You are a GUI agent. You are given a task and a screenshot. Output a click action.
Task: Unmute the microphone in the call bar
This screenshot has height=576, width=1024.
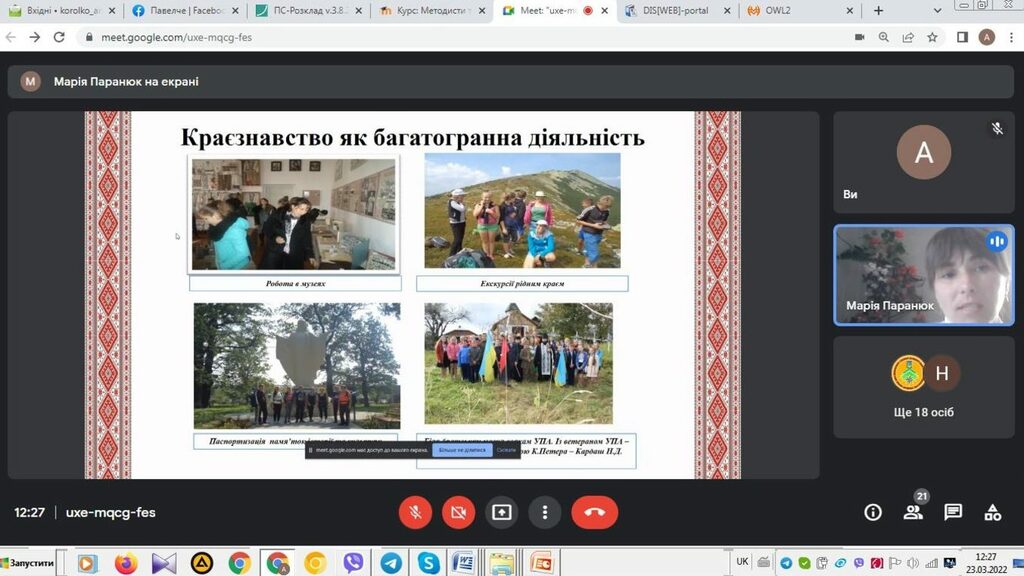pos(415,512)
